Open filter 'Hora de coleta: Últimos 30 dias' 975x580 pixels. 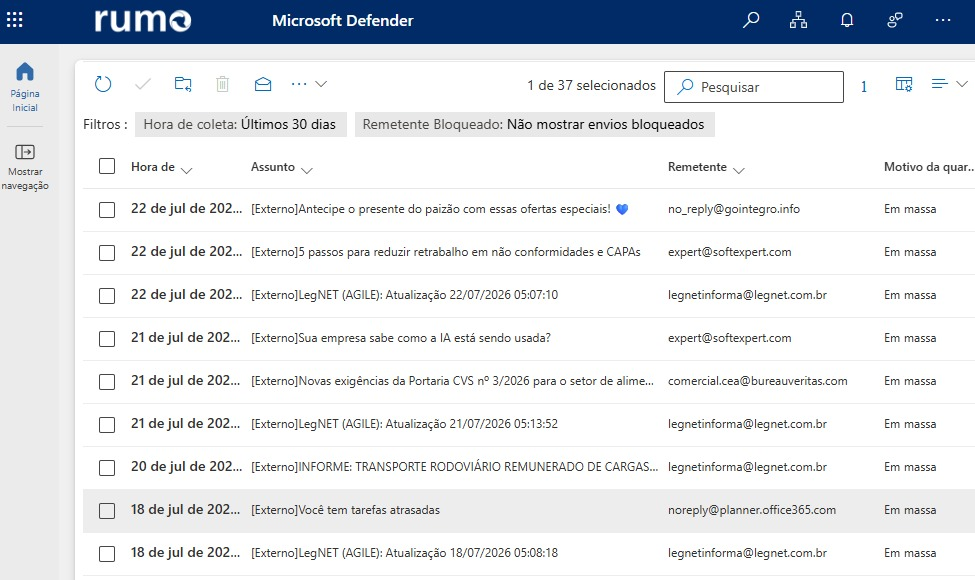(x=240, y=124)
